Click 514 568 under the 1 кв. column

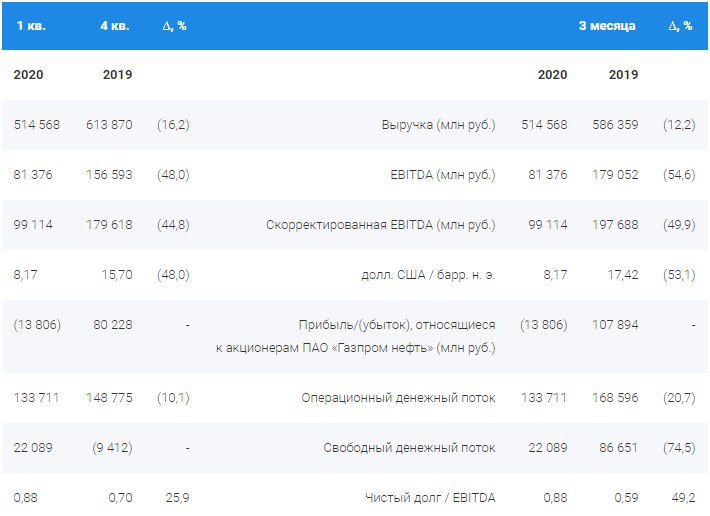click(37, 125)
